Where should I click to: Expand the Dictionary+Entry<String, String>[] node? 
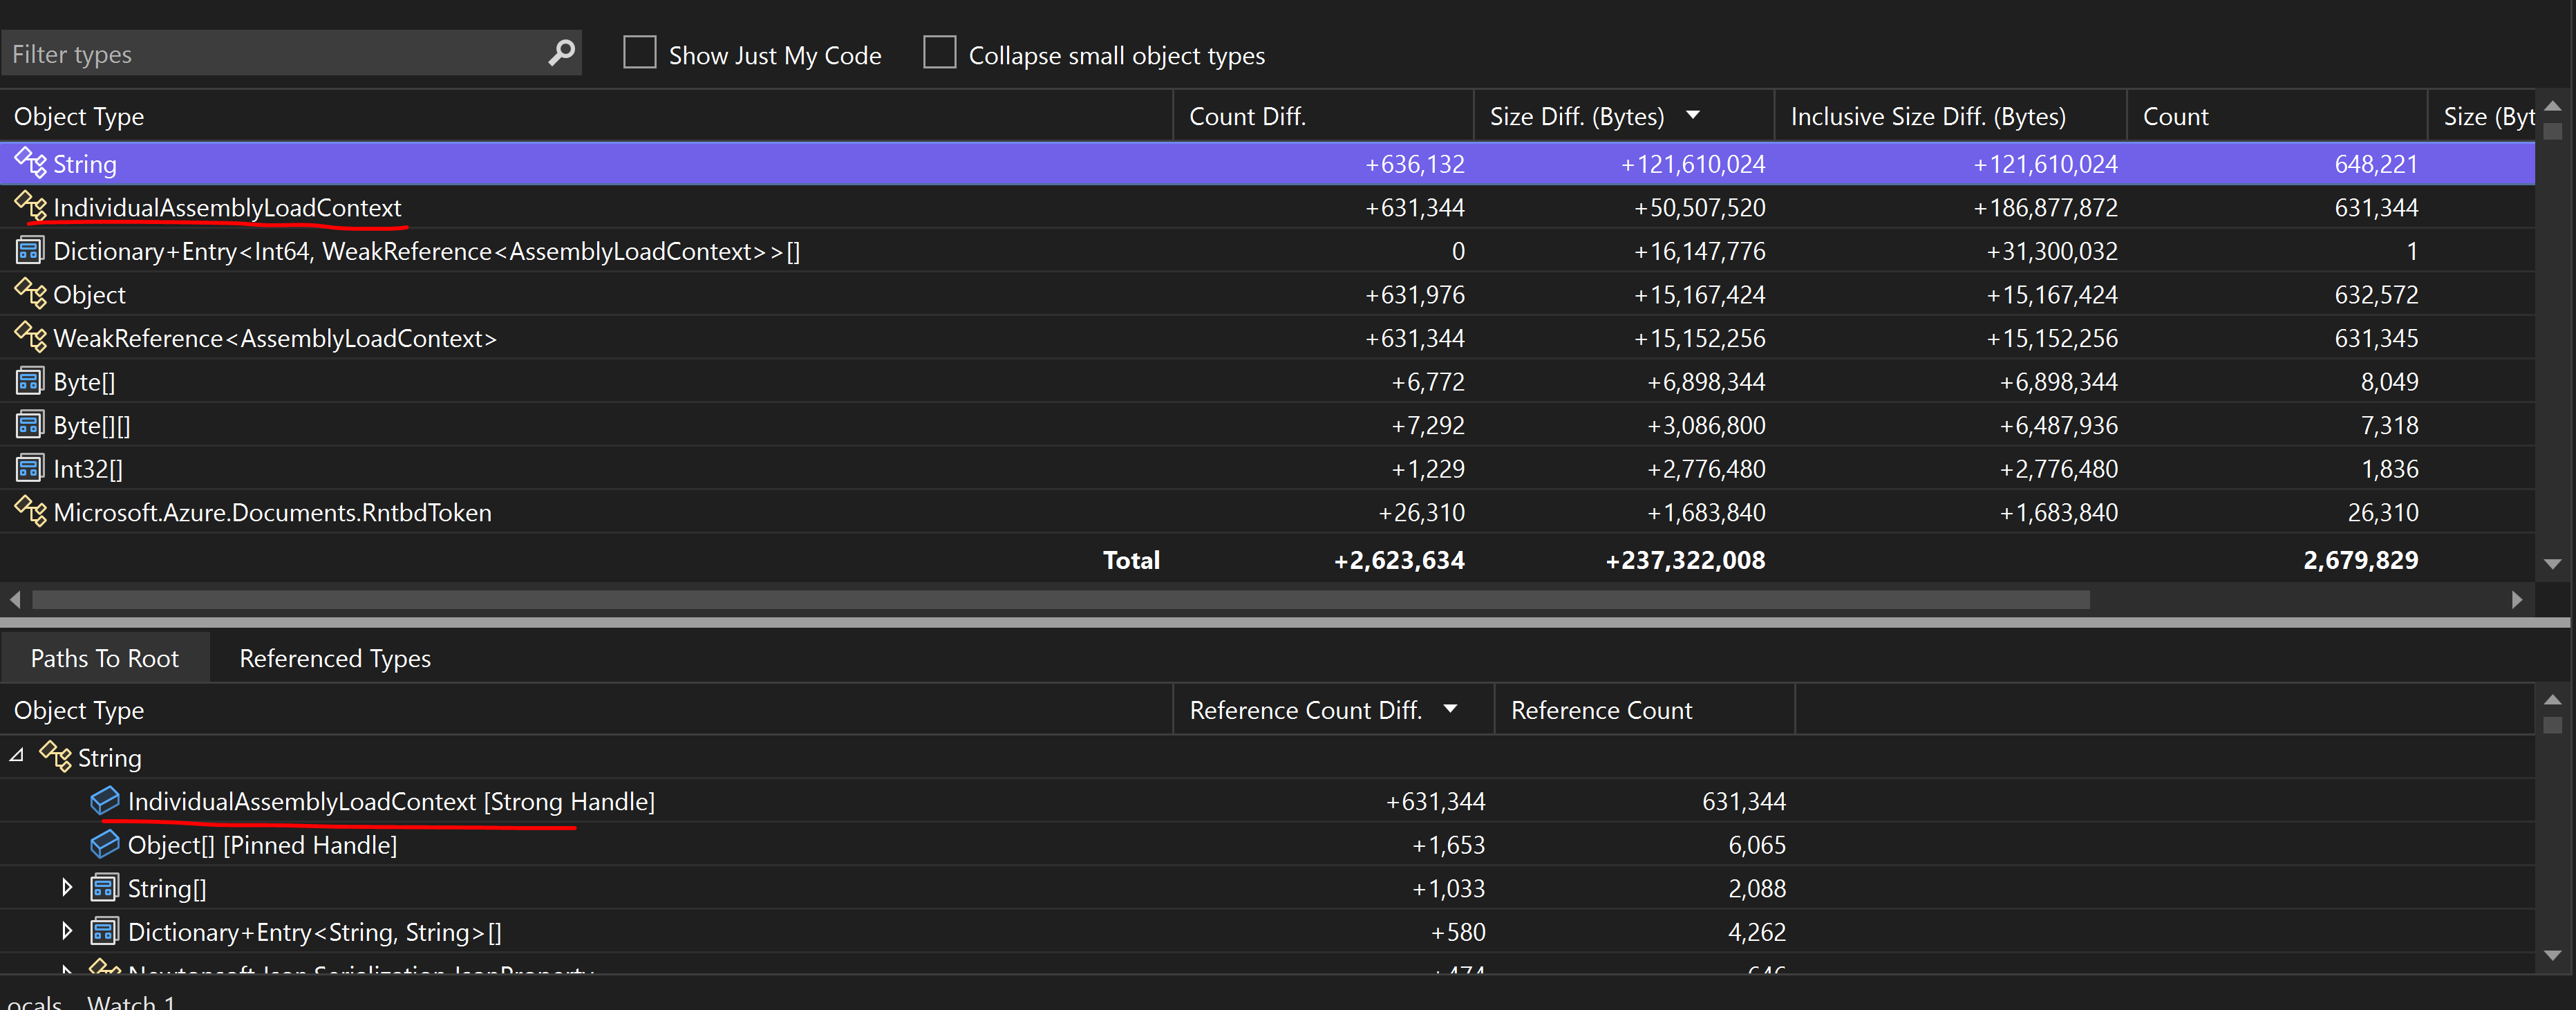(66, 931)
